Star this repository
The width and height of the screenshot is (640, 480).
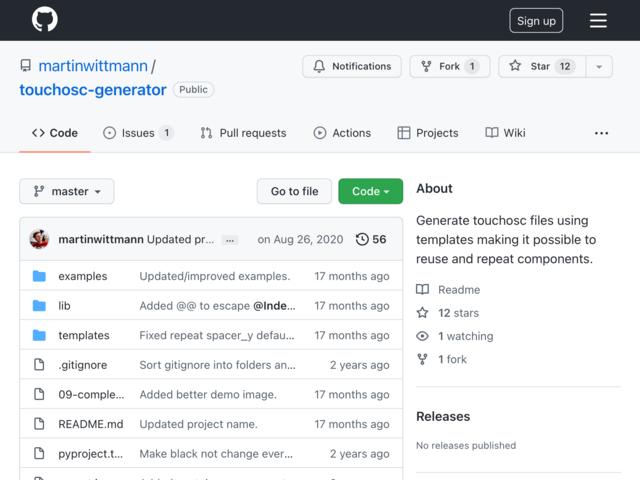(x=542, y=66)
